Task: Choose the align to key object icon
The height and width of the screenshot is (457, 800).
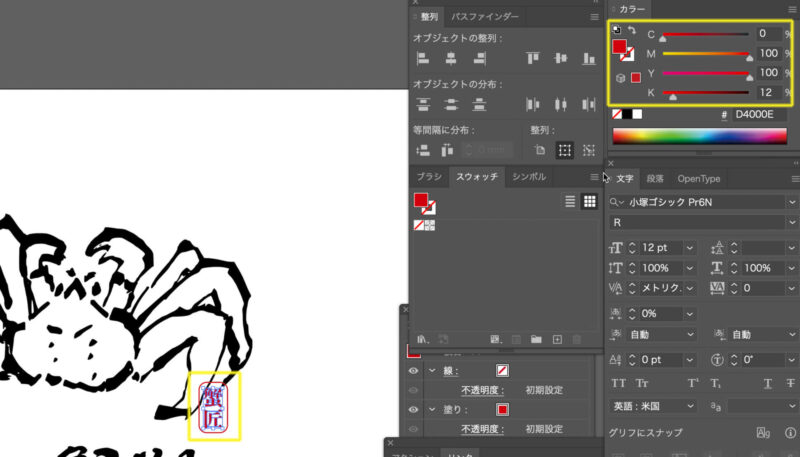Action: coord(589,150)
